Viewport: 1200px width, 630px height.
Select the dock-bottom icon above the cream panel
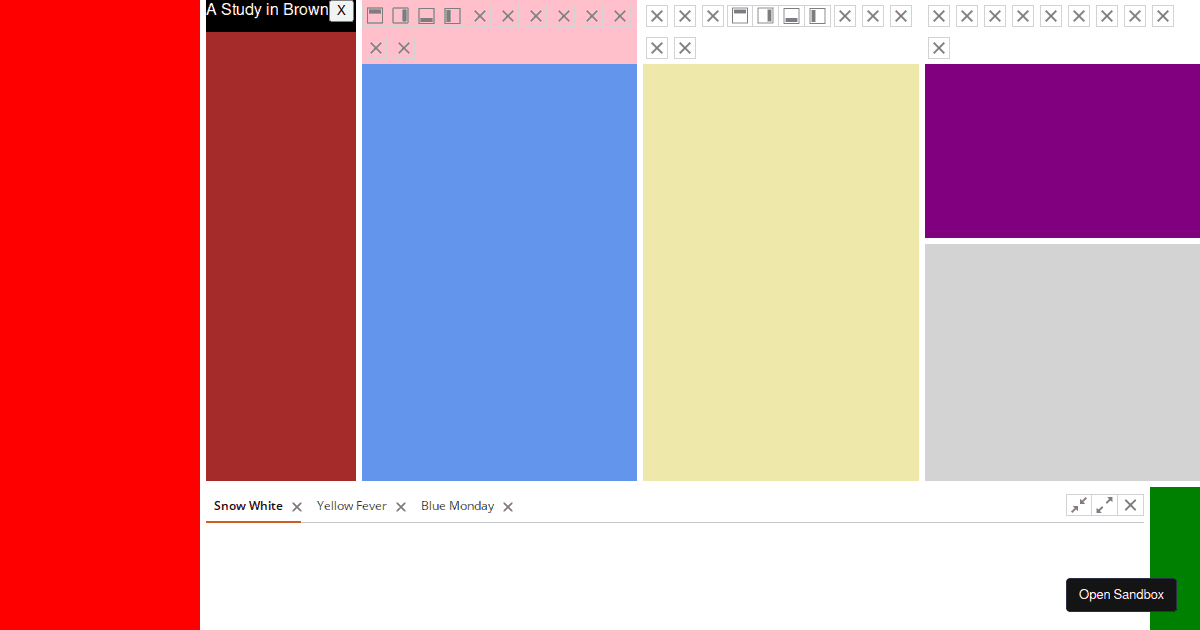pyautogui.click(x=791, y=15)
